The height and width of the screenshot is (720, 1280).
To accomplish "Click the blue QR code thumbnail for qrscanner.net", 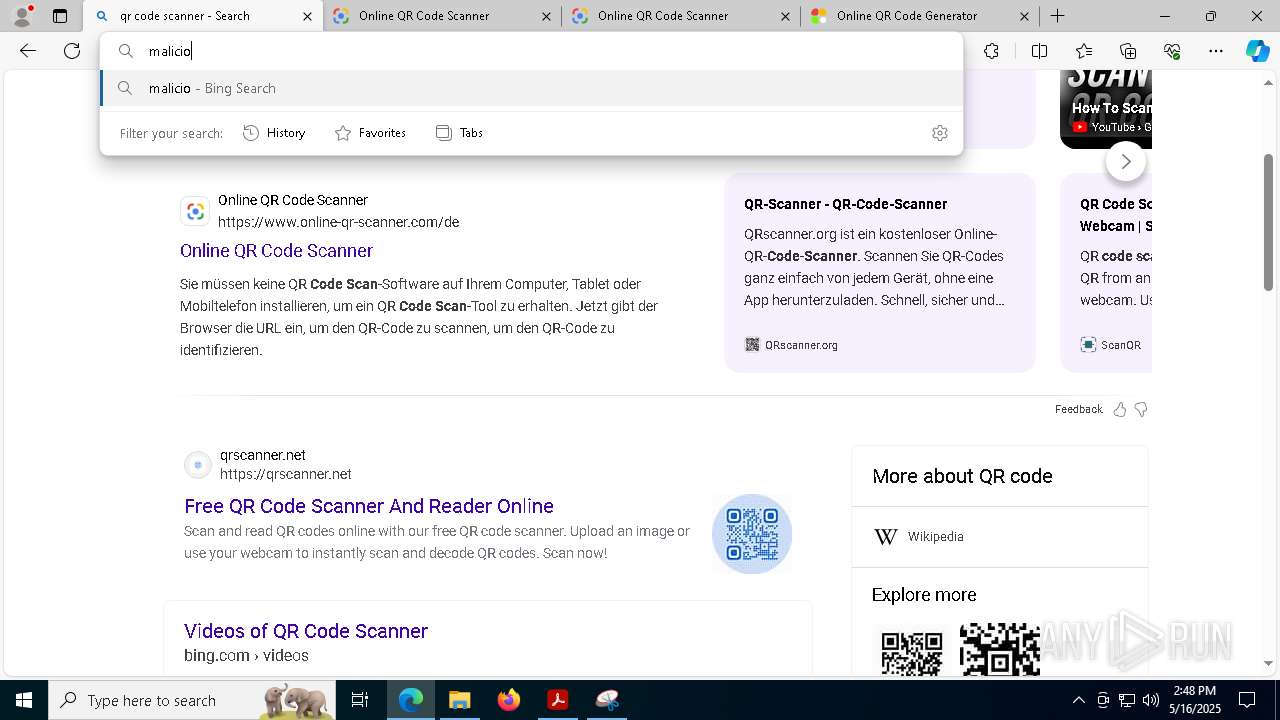I will coord(752,534).
